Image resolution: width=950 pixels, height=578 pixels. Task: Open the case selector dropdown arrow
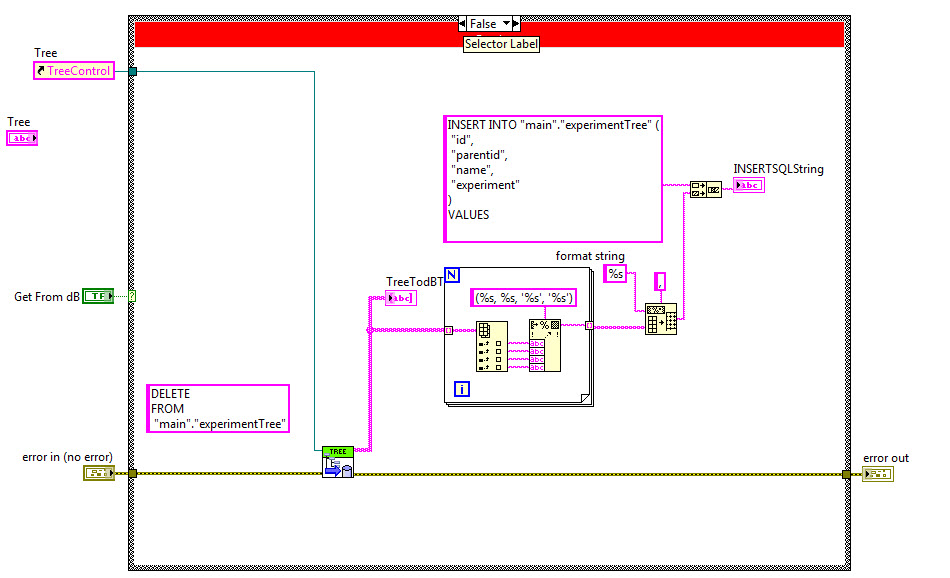click(506, 24)
